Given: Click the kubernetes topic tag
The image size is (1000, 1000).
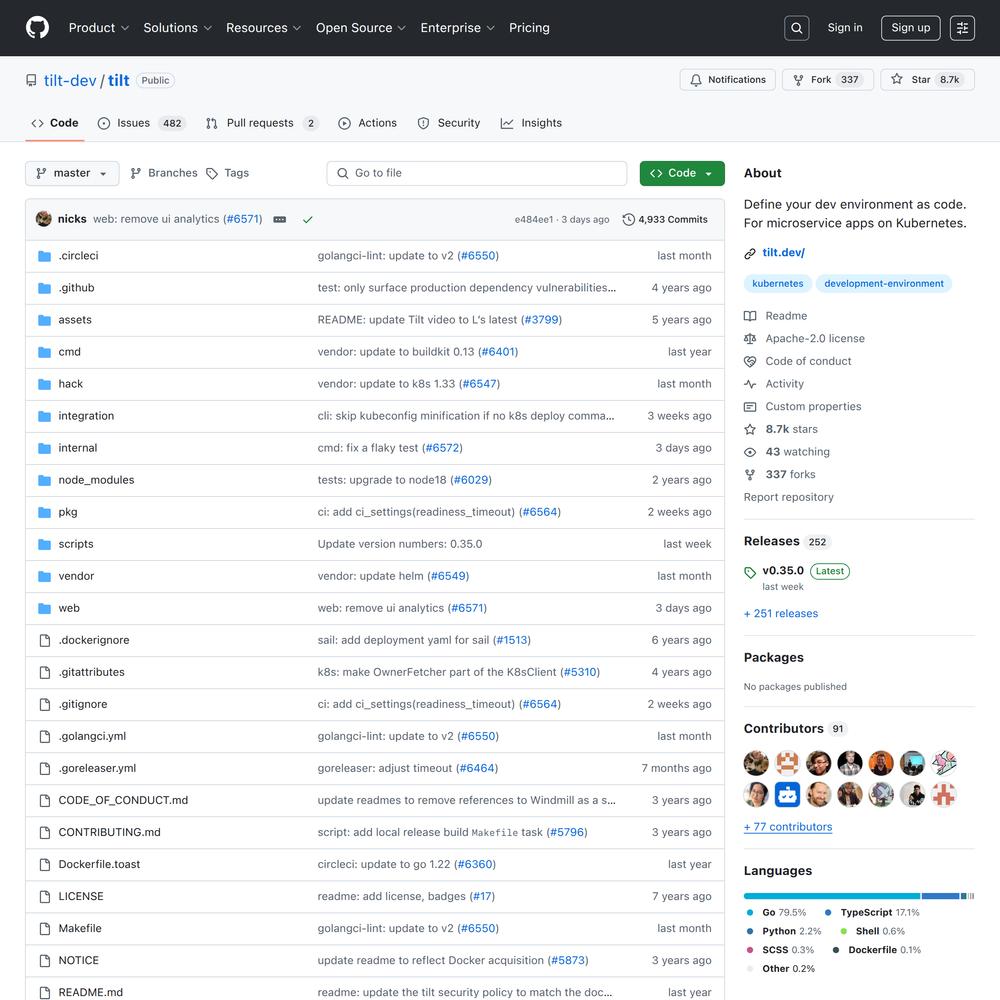Looking at the screenshot, I should point(777,284).
